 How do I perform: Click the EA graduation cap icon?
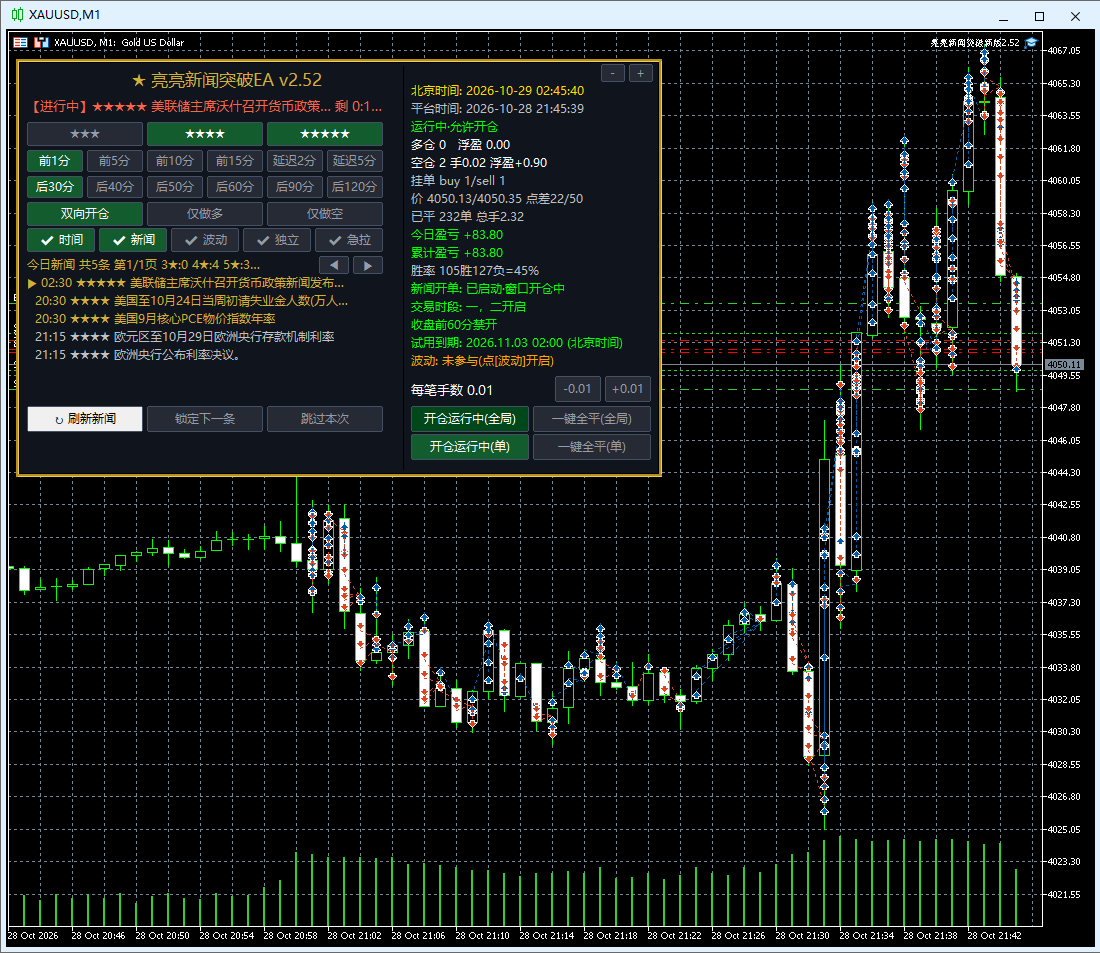click(x=1031, y=43)
